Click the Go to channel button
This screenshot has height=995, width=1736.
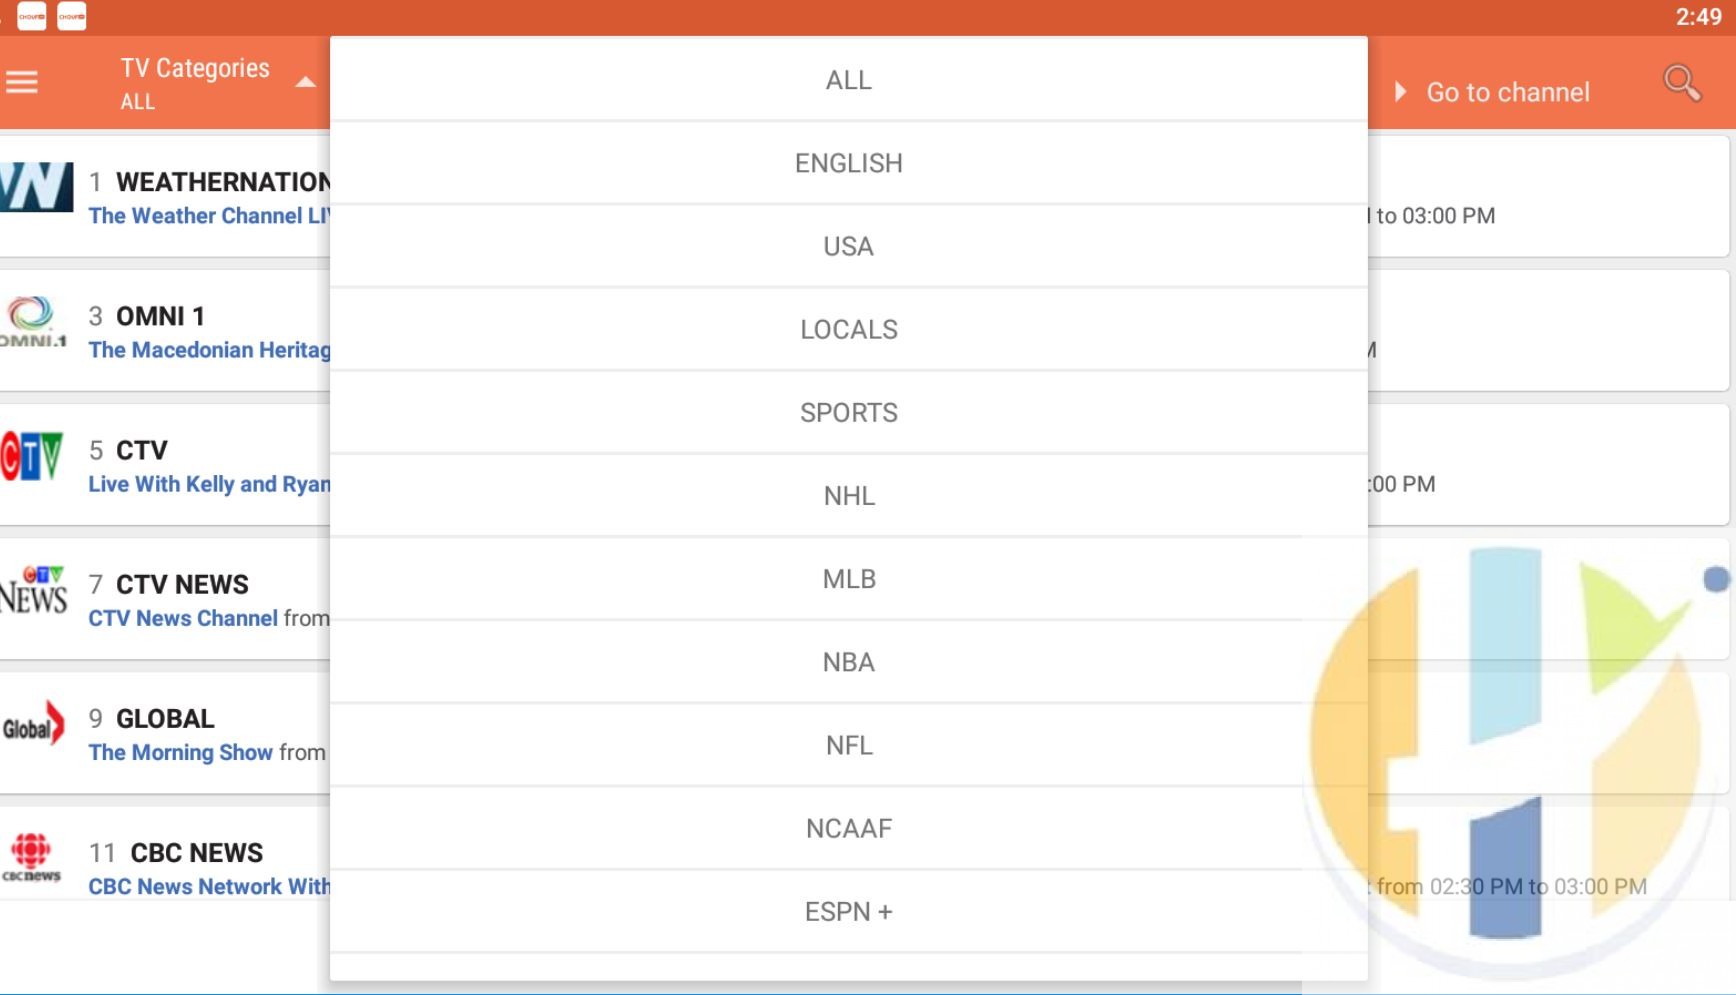(1493, 92)
